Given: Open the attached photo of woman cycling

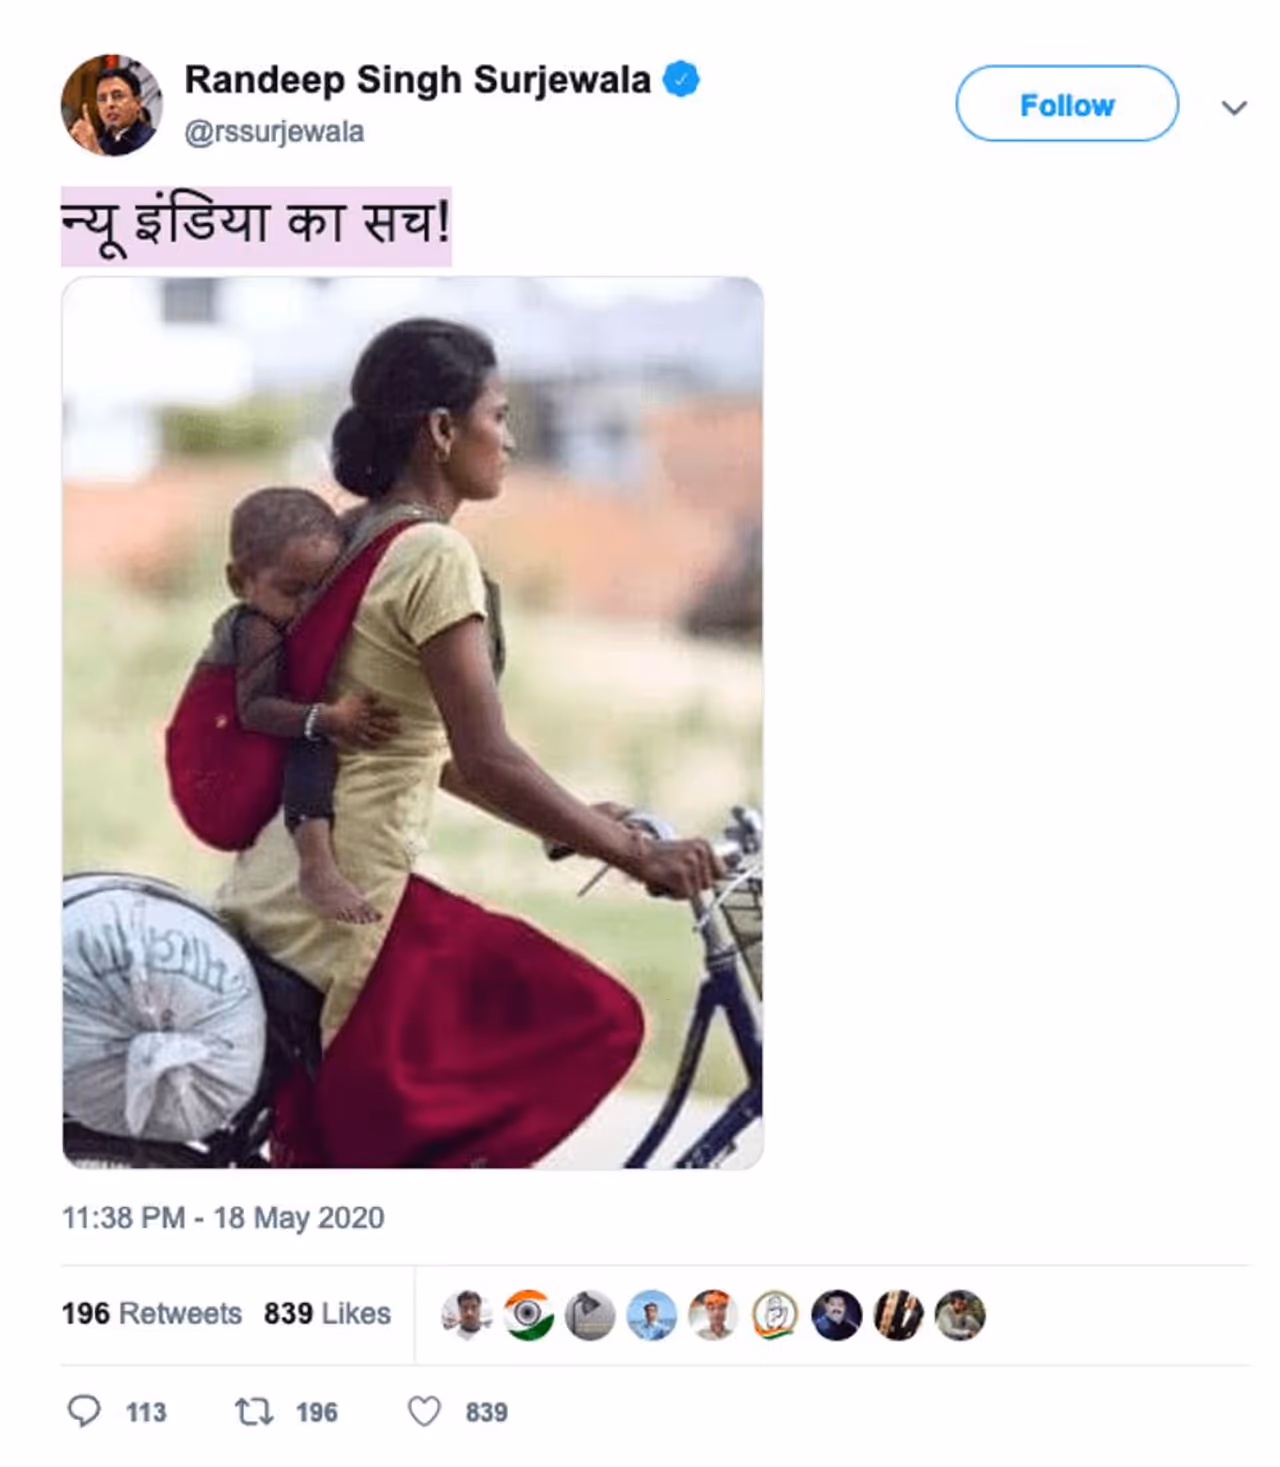Looking at the screenshot, I should click(413, 722).
